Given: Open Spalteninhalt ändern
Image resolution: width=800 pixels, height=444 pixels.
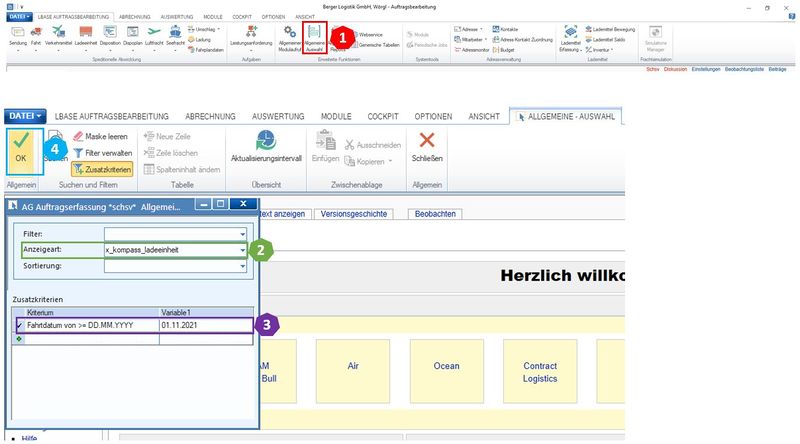Looking at the screenshot, I should click(x=182, y=169).
